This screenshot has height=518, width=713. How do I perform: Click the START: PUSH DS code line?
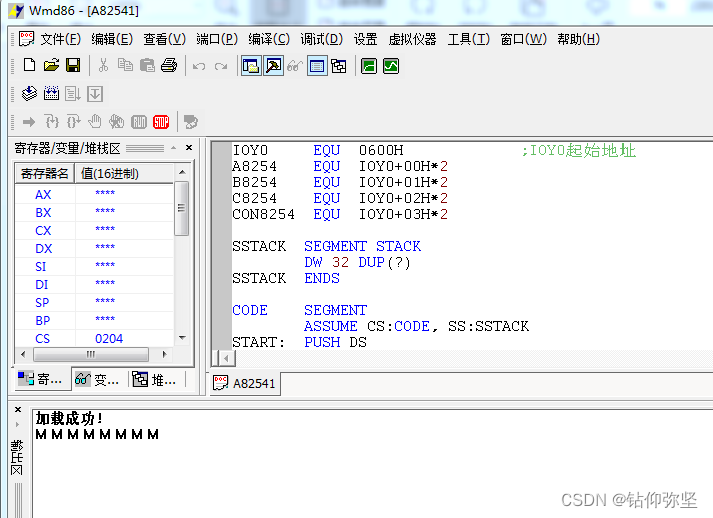(x=299, y=342)
